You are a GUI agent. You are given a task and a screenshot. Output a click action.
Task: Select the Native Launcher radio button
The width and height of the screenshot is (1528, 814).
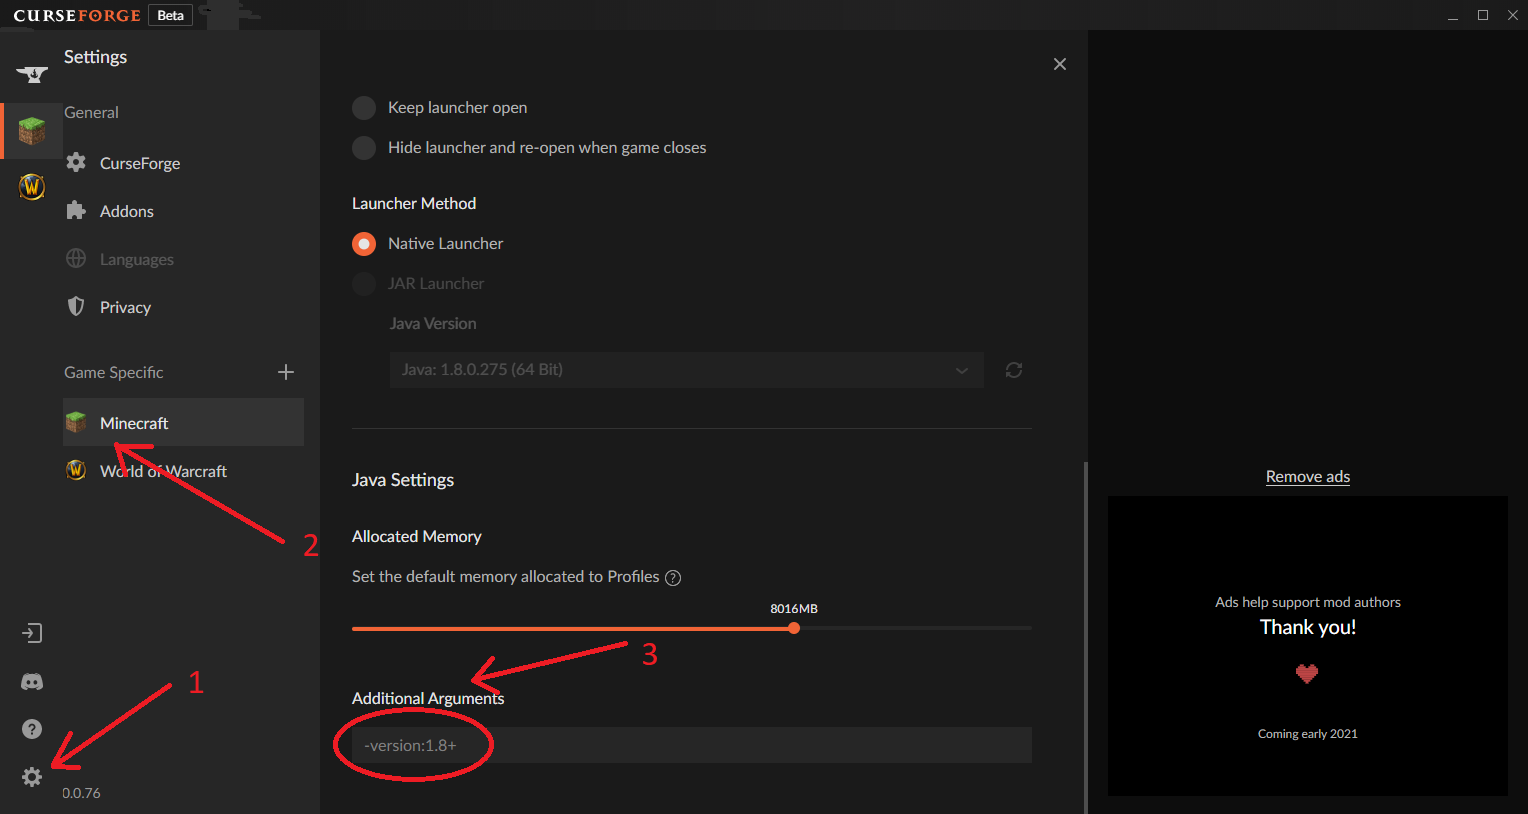coord(364,244)
